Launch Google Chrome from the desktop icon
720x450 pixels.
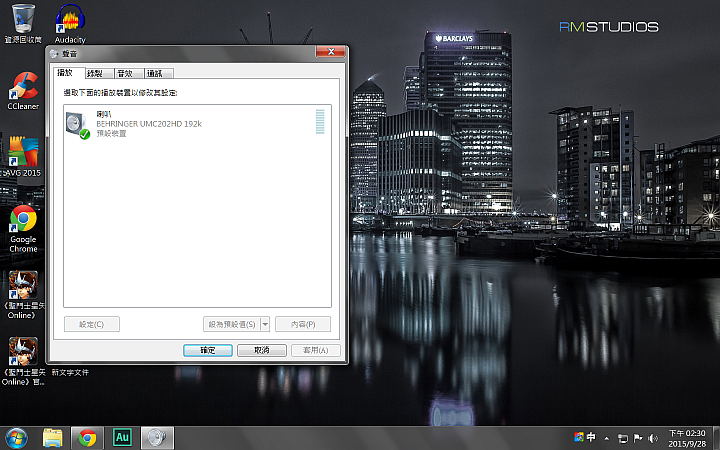[x=23, y=229]
